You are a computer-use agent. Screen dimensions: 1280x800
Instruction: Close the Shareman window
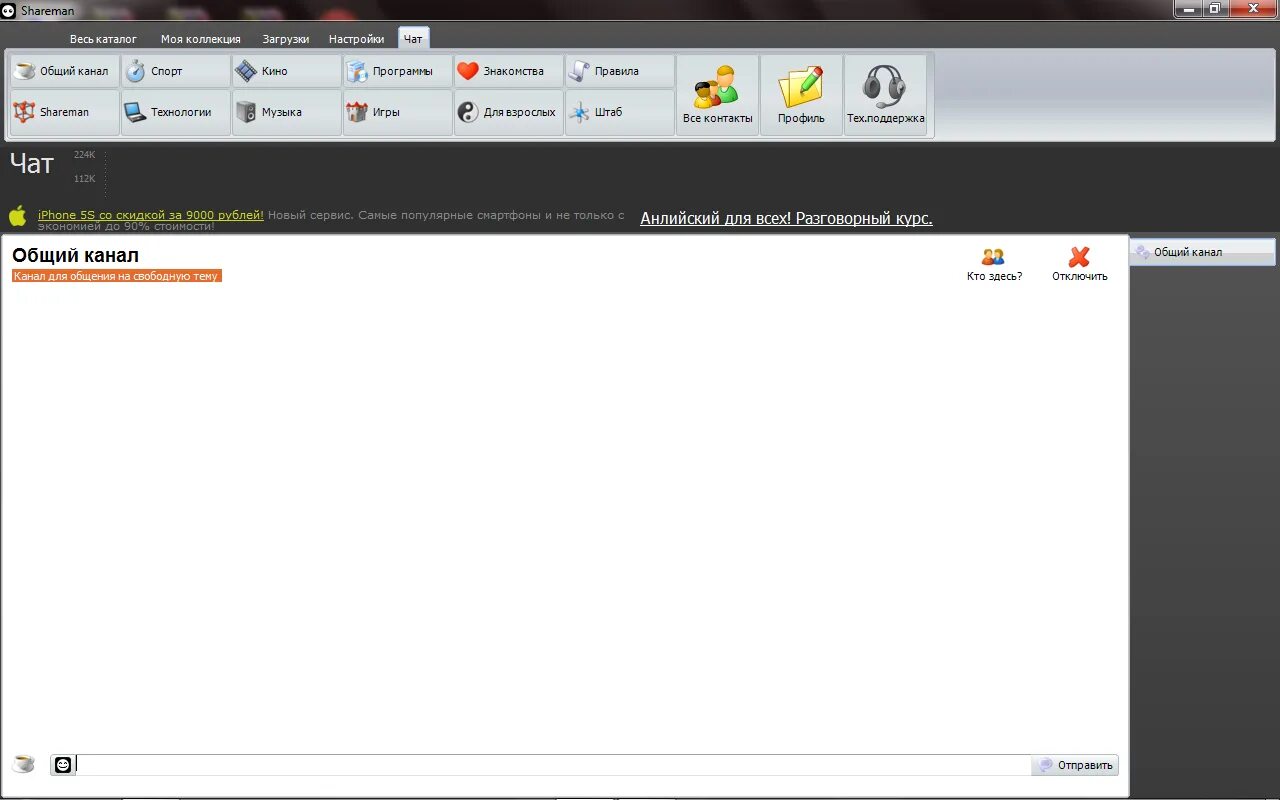(1253, 8)
